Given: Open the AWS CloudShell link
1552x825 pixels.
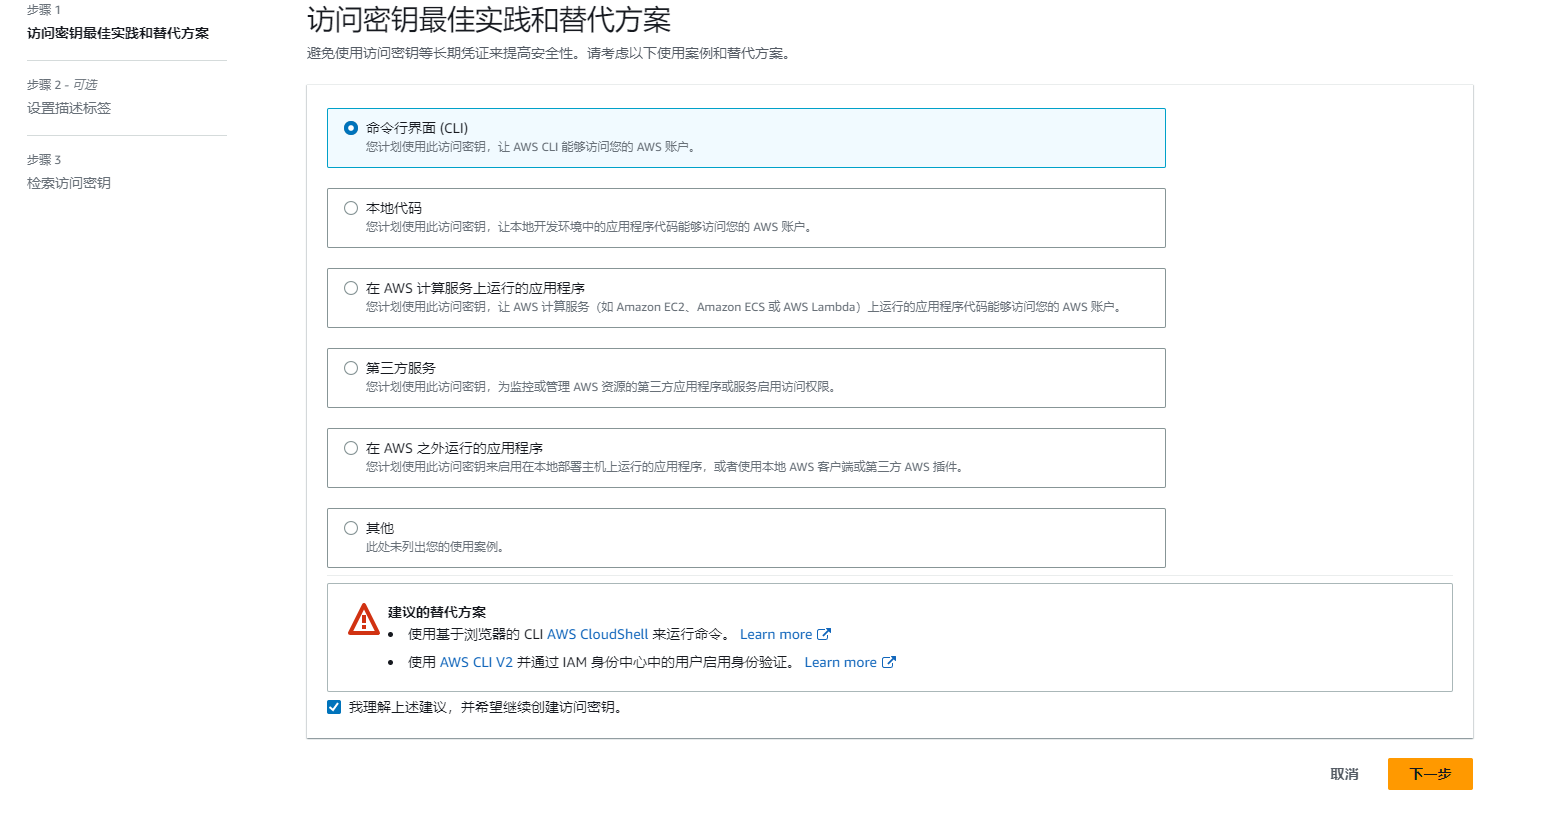Looking at the screenshot, I should coord(597,634).
